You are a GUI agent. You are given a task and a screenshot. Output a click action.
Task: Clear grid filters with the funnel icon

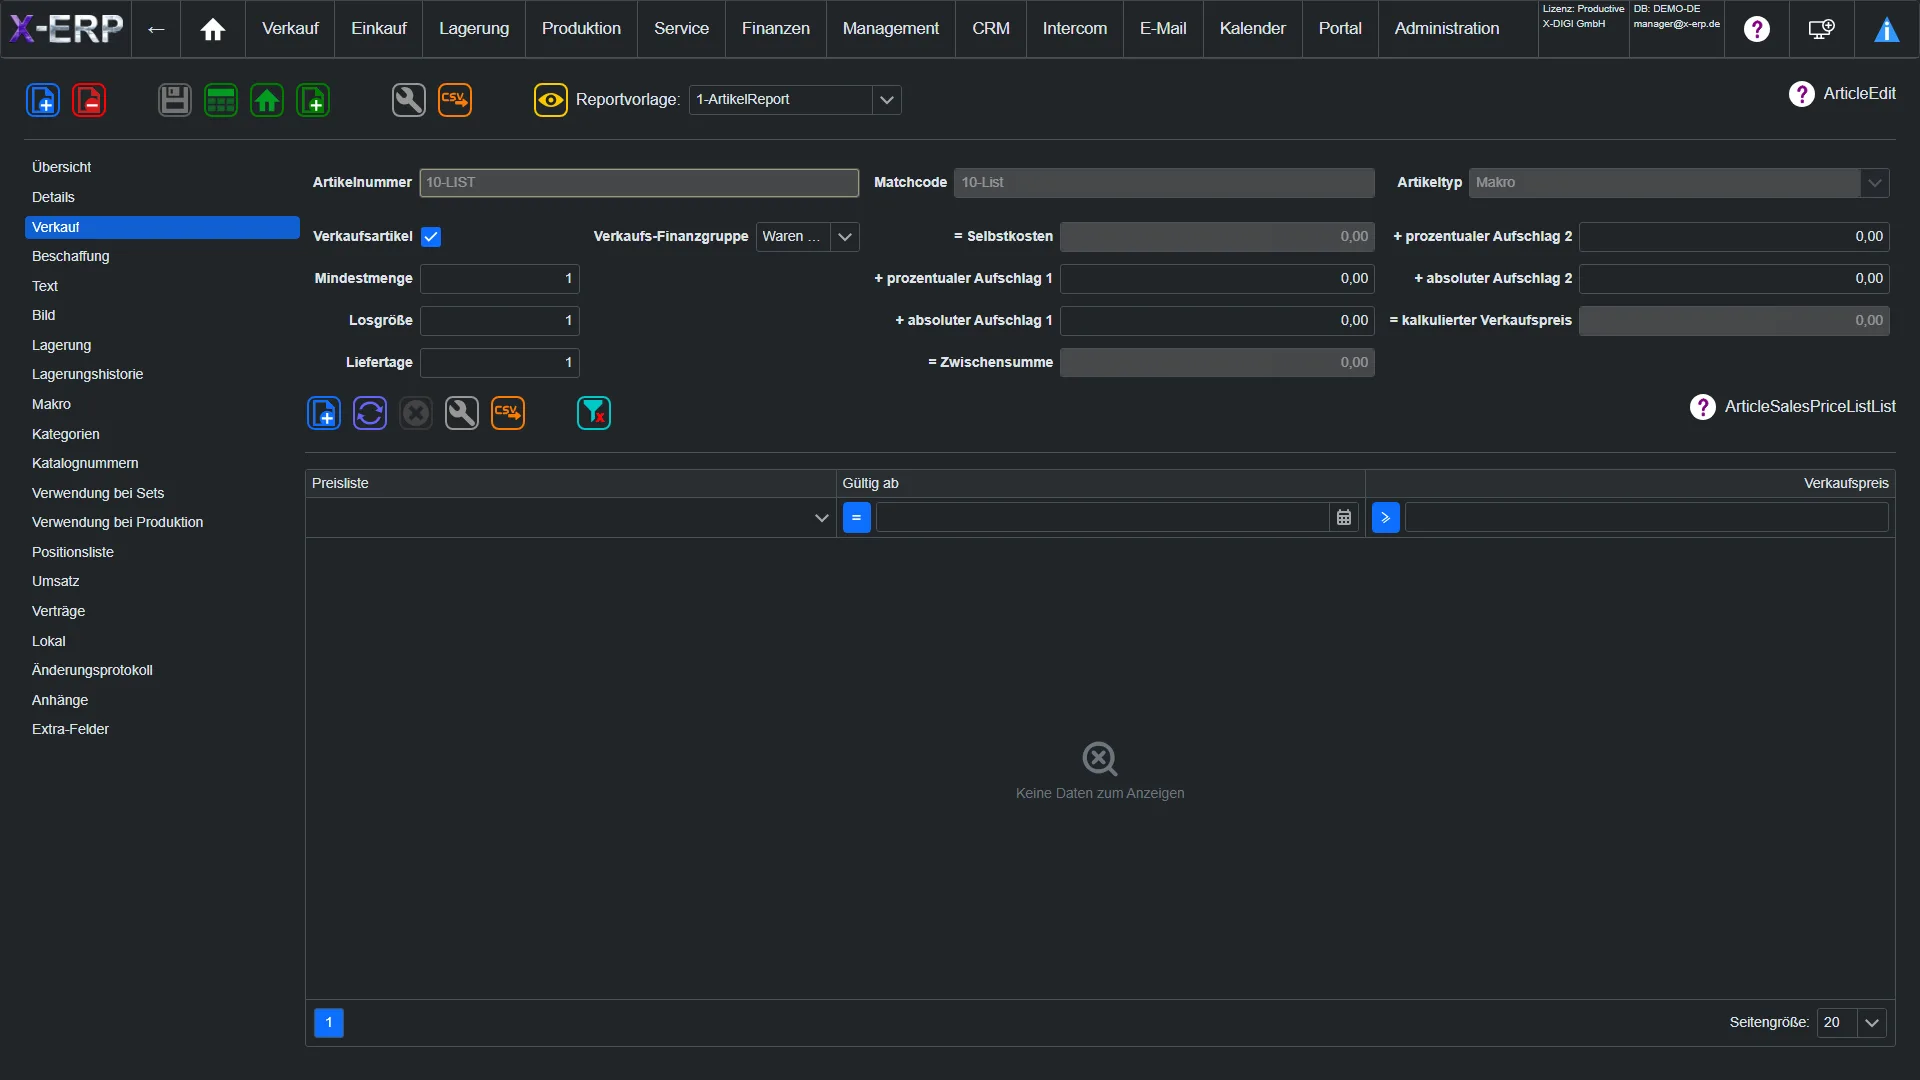click(594, 413)
